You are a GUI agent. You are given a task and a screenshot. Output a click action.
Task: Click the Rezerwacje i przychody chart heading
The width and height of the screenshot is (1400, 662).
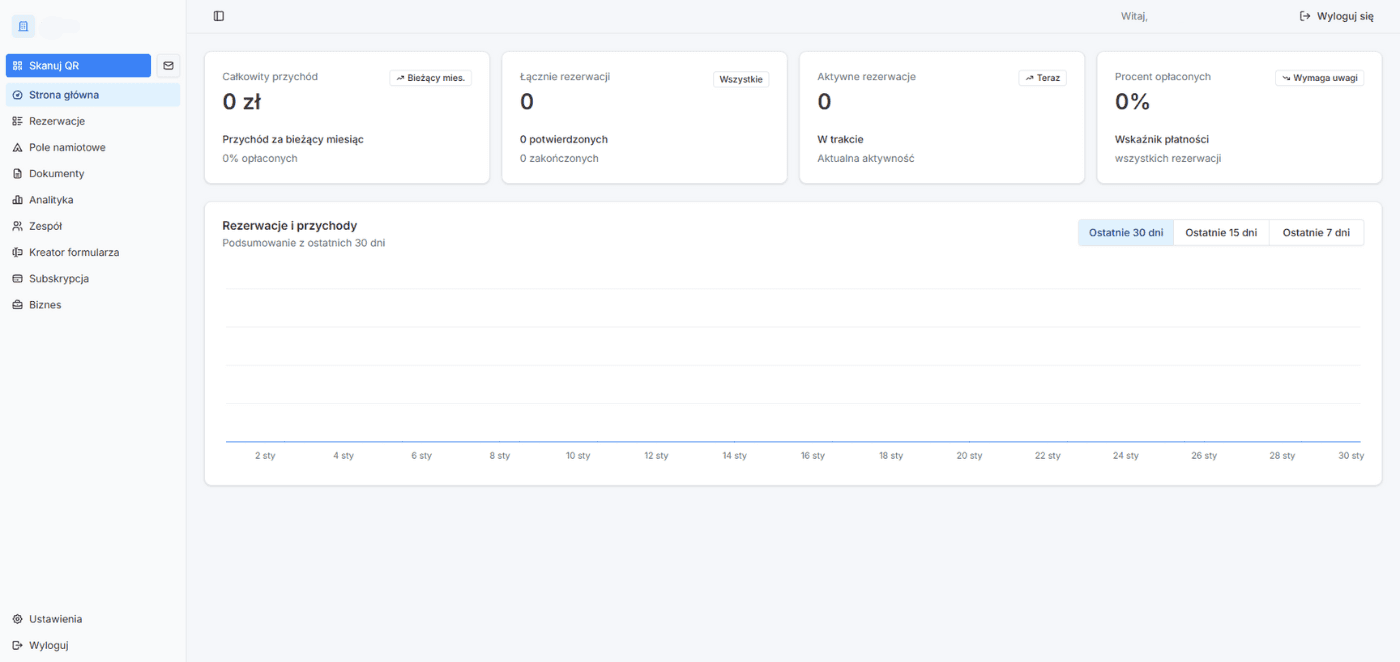click(290, 226)
